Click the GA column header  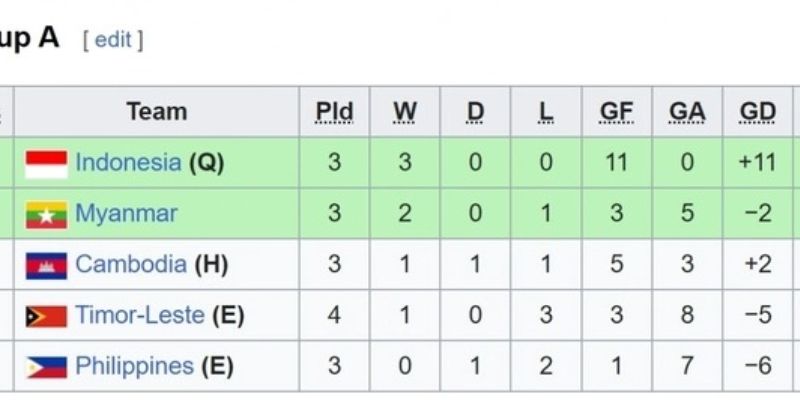(x=687, y=111)
